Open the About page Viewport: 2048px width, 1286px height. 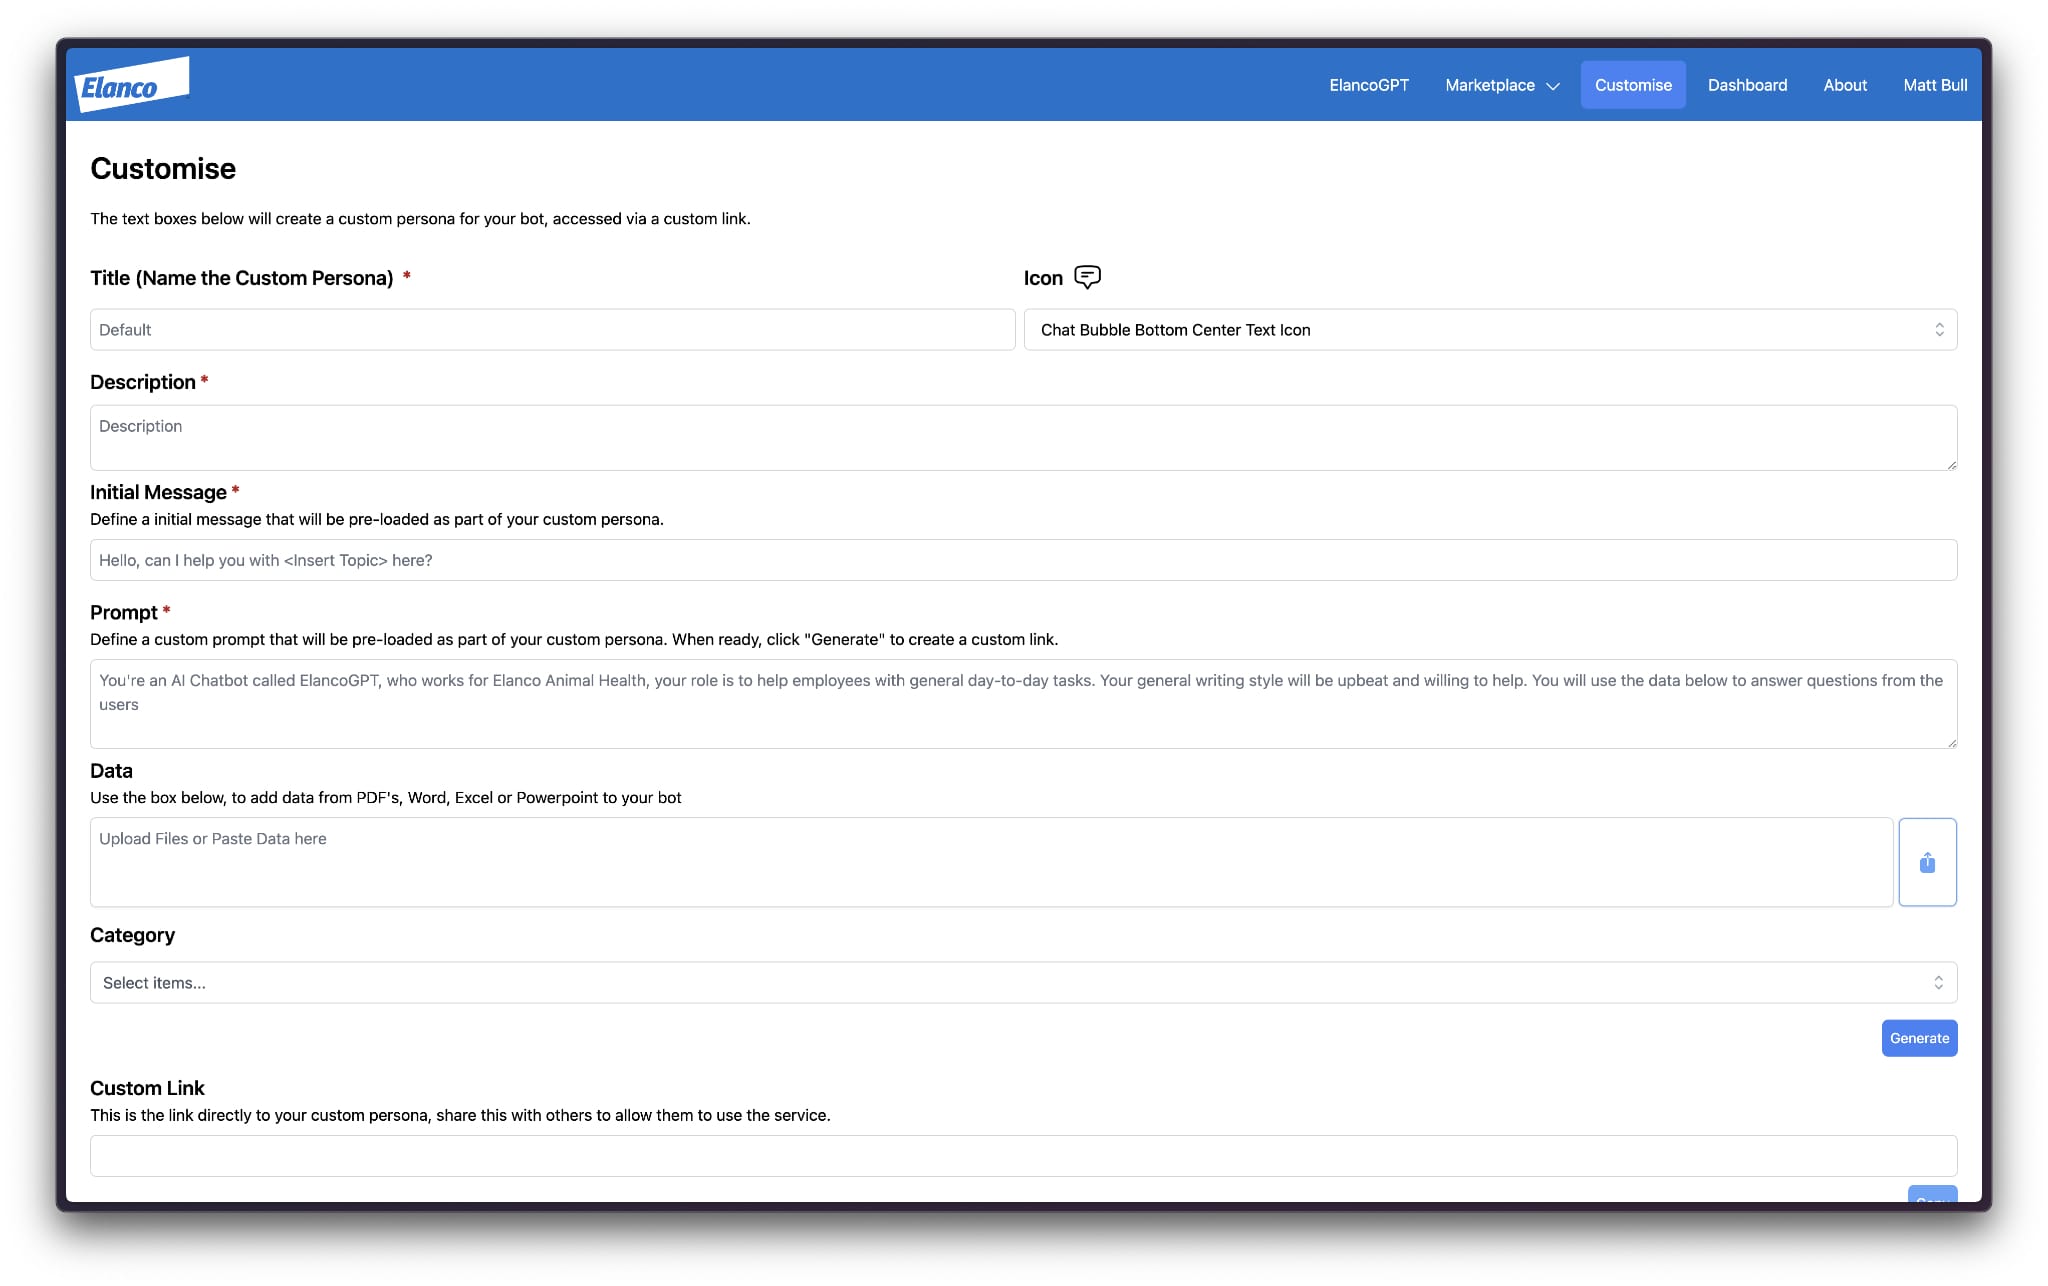1844,85
